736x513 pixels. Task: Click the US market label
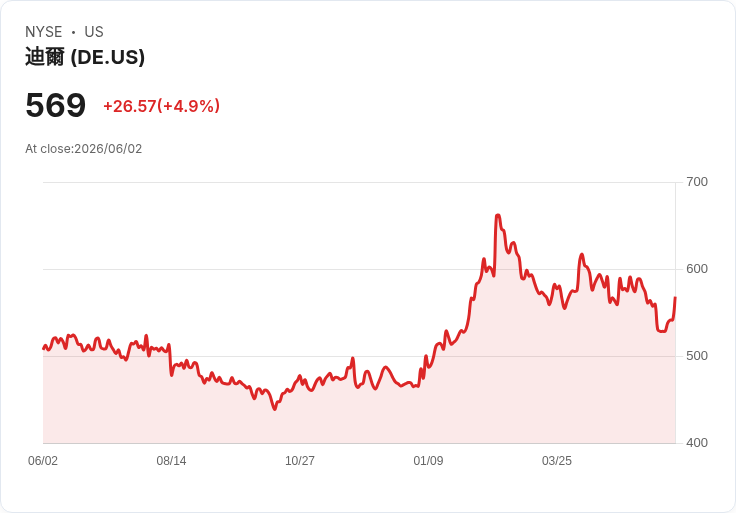coord(94,32)
